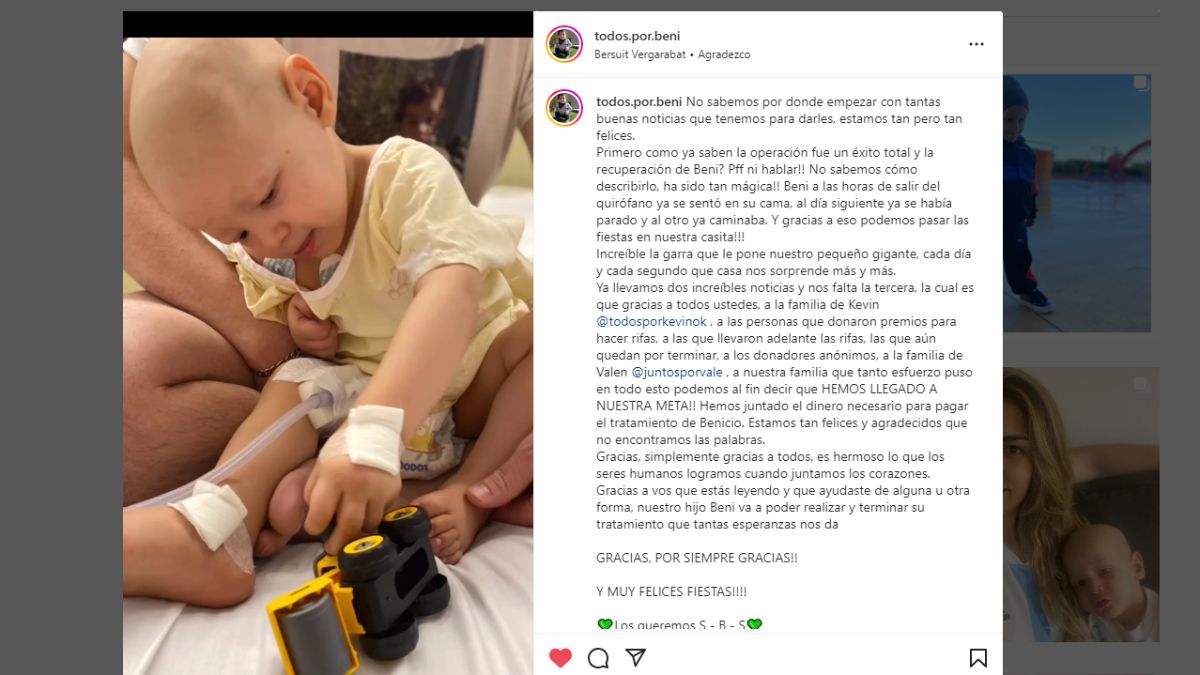Open the @todosporkevinok mention
The height and width of the screenshot is (675, 1200).
pos(652,321)
